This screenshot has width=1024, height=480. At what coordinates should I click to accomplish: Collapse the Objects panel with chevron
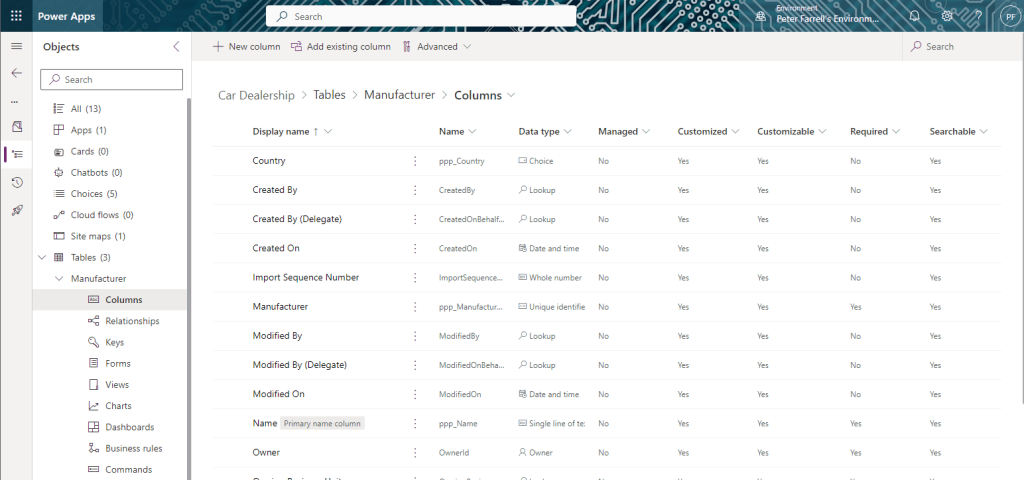pos(177,47)
